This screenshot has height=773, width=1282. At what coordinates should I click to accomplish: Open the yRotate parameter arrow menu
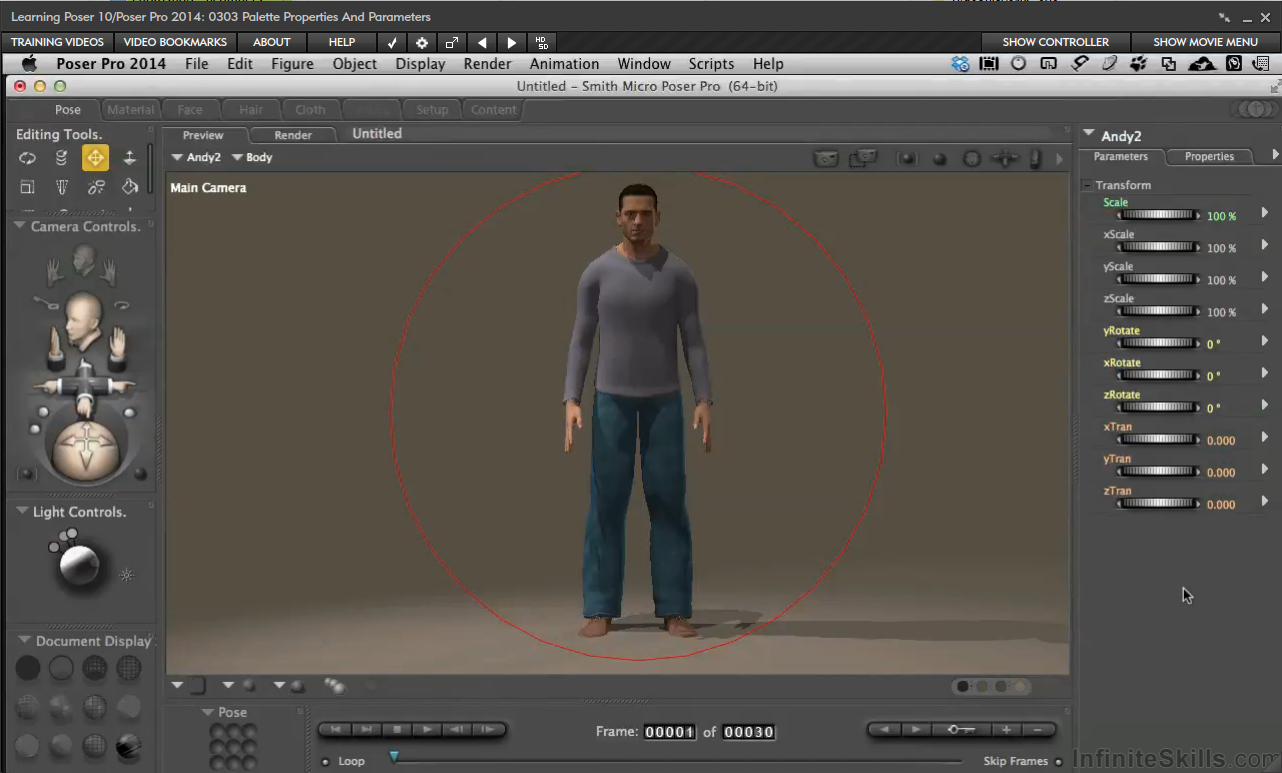1265,340
